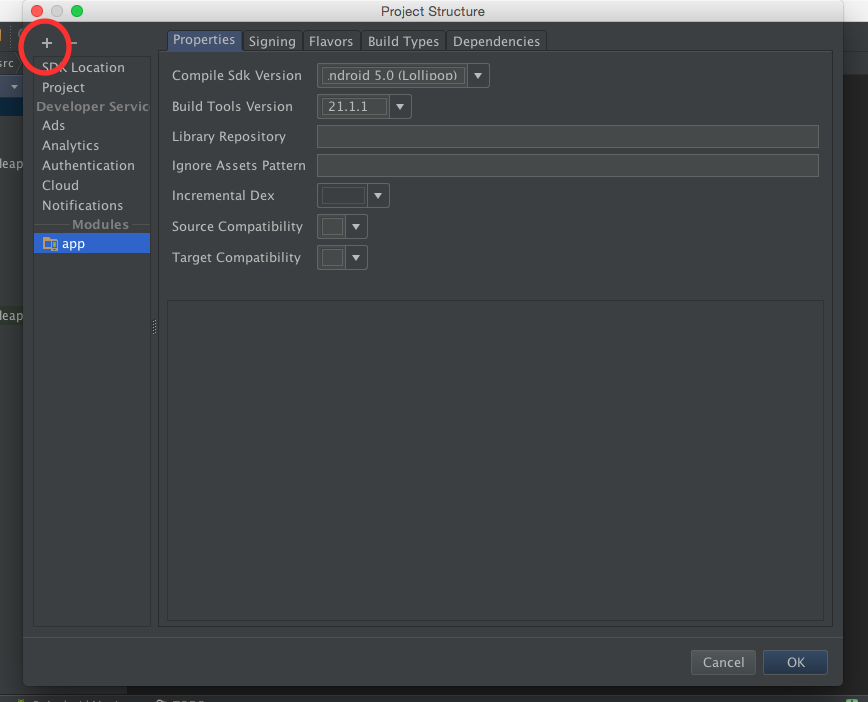Select Notifications in sidebar
868x702 pixels.
(x=82, y=205)
